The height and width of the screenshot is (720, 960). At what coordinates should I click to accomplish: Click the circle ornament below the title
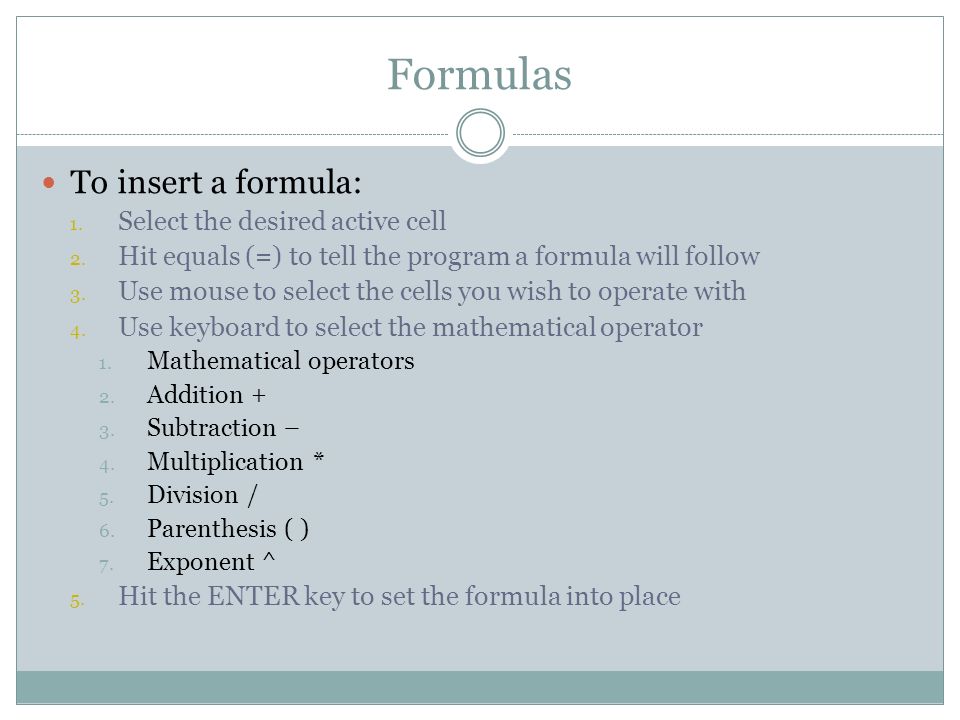(x=481, y=133)
